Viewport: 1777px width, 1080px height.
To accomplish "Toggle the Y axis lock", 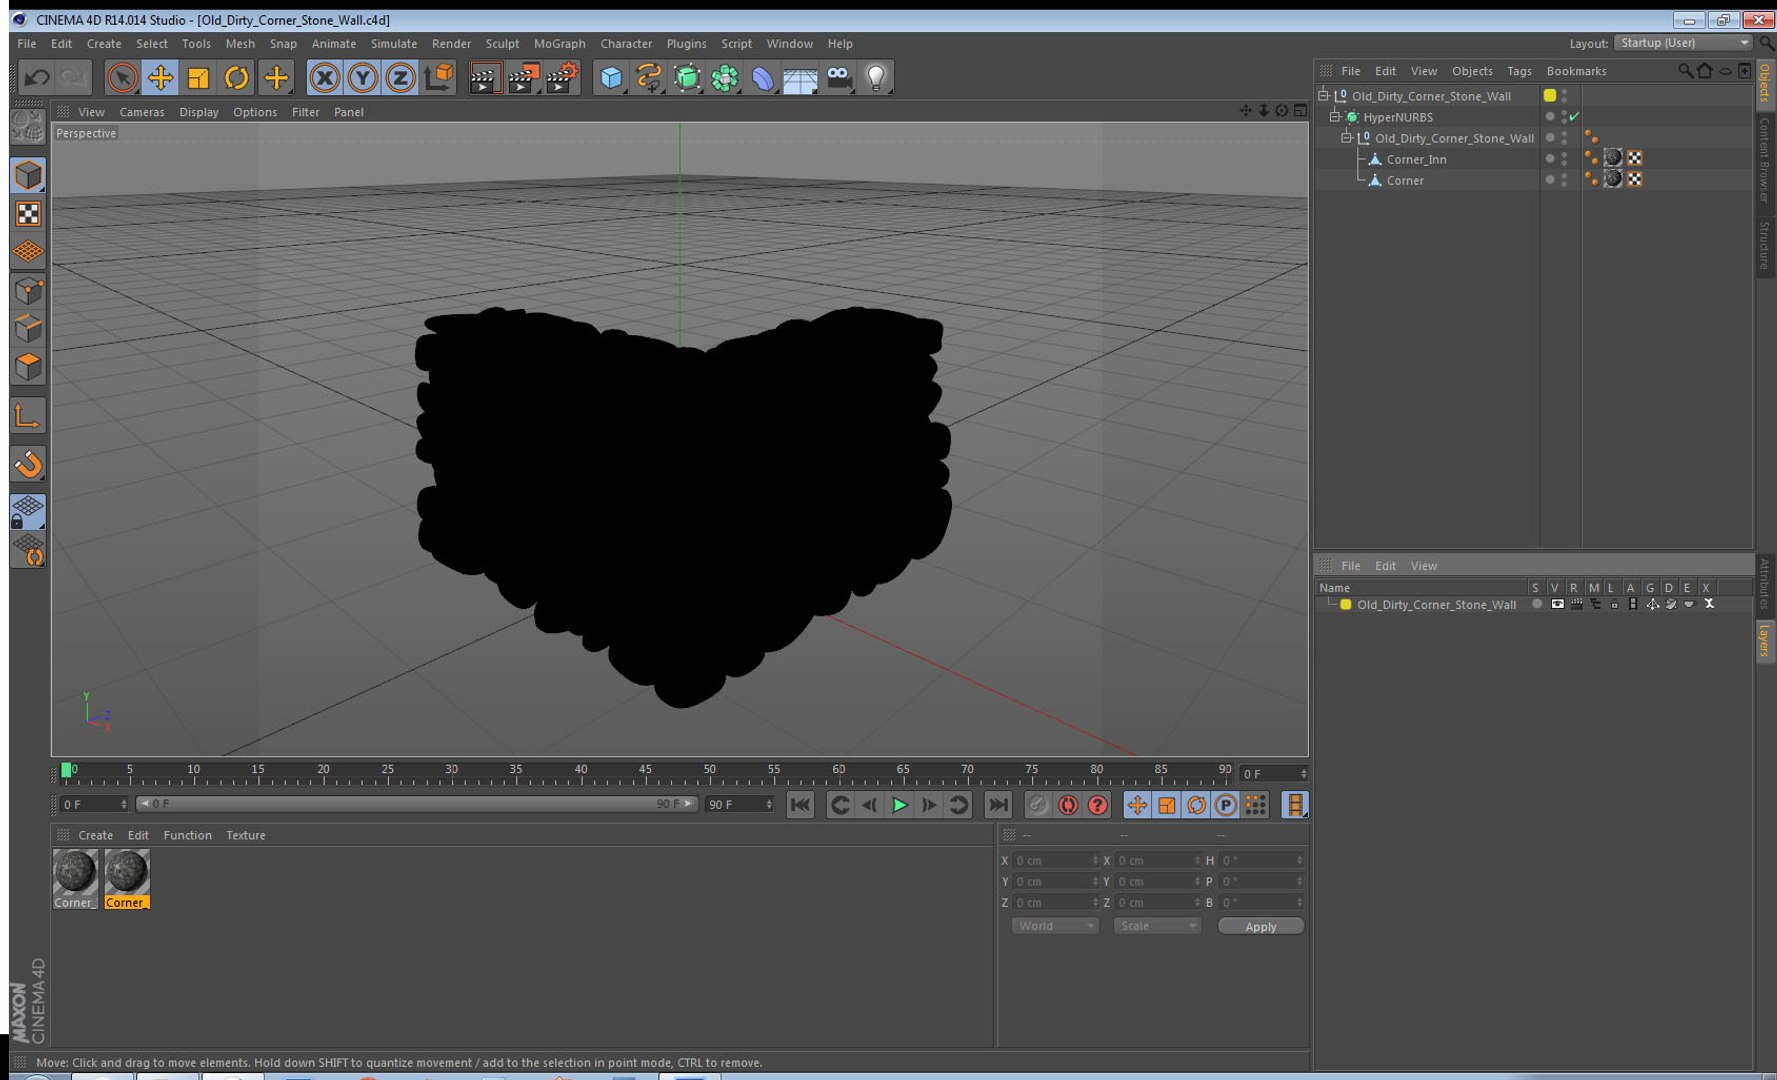I will (362, 77).
